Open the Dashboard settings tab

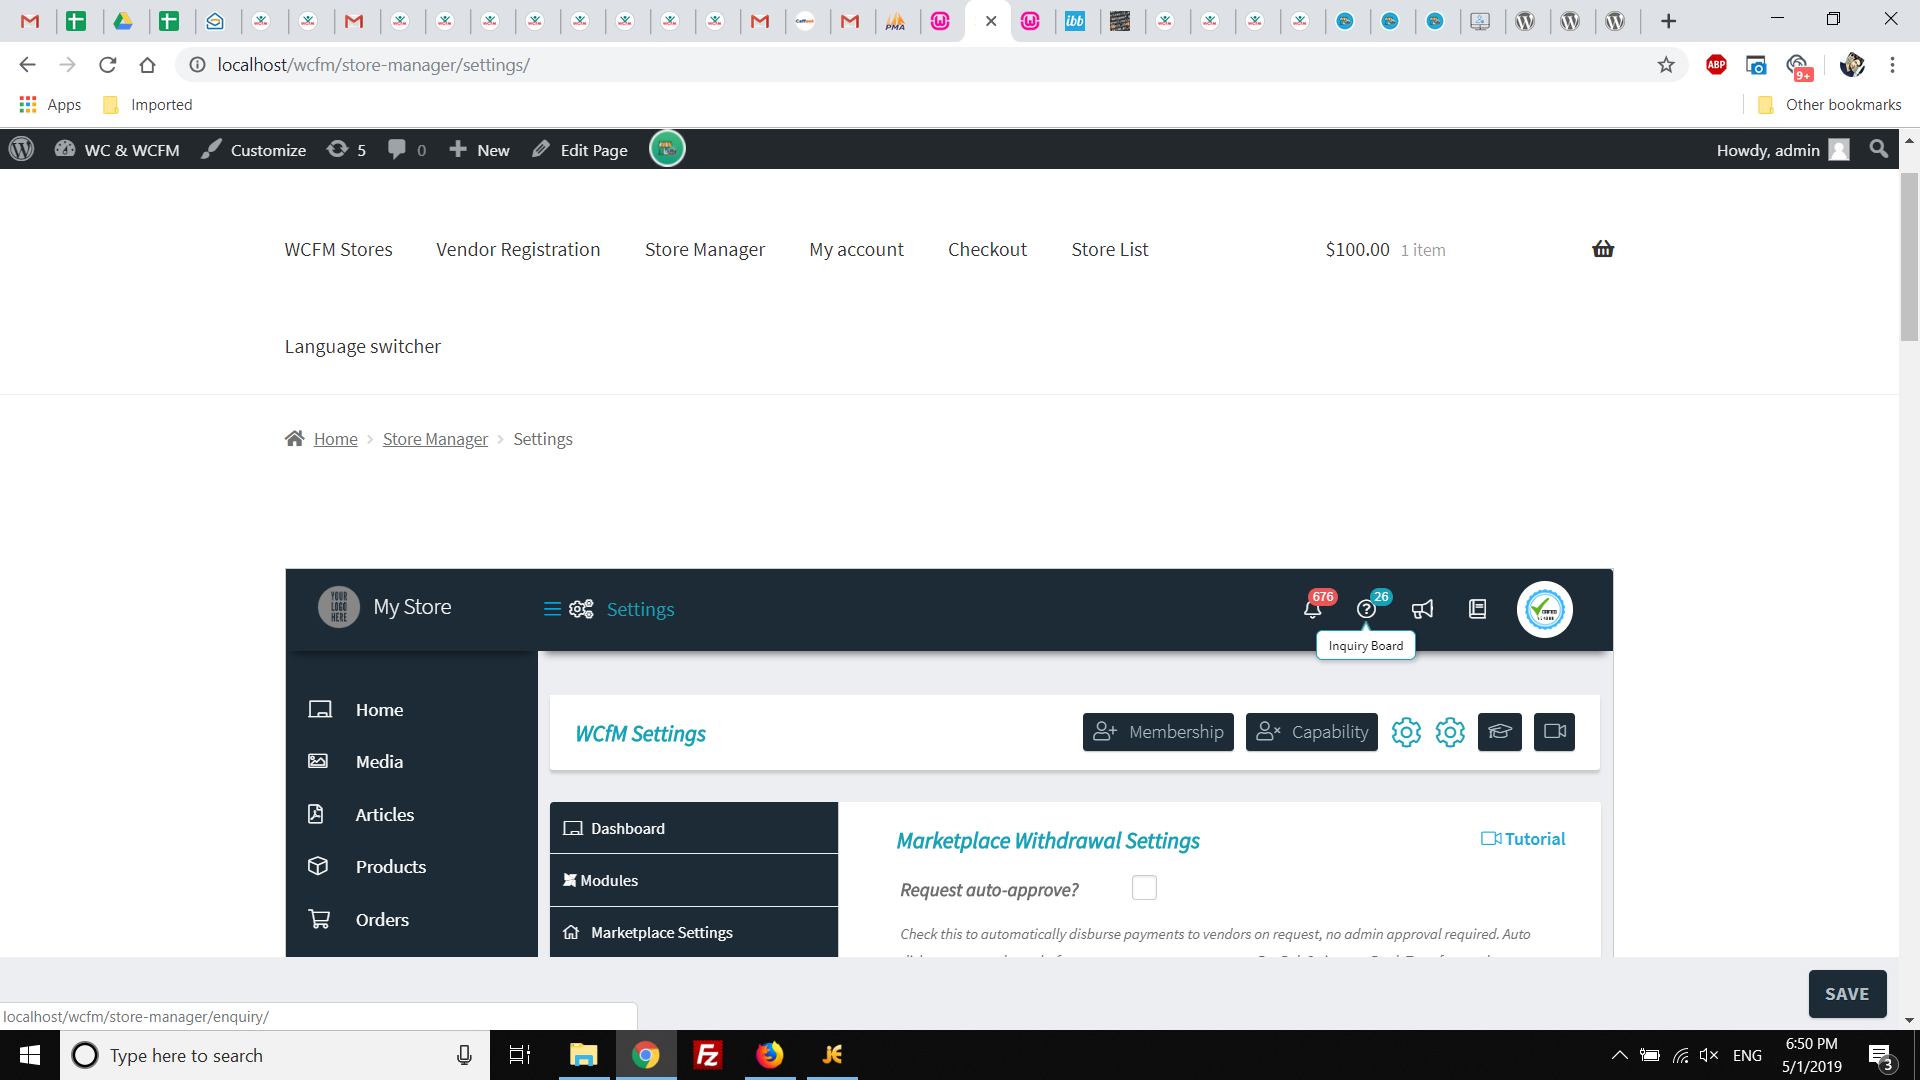coord(694,828)
